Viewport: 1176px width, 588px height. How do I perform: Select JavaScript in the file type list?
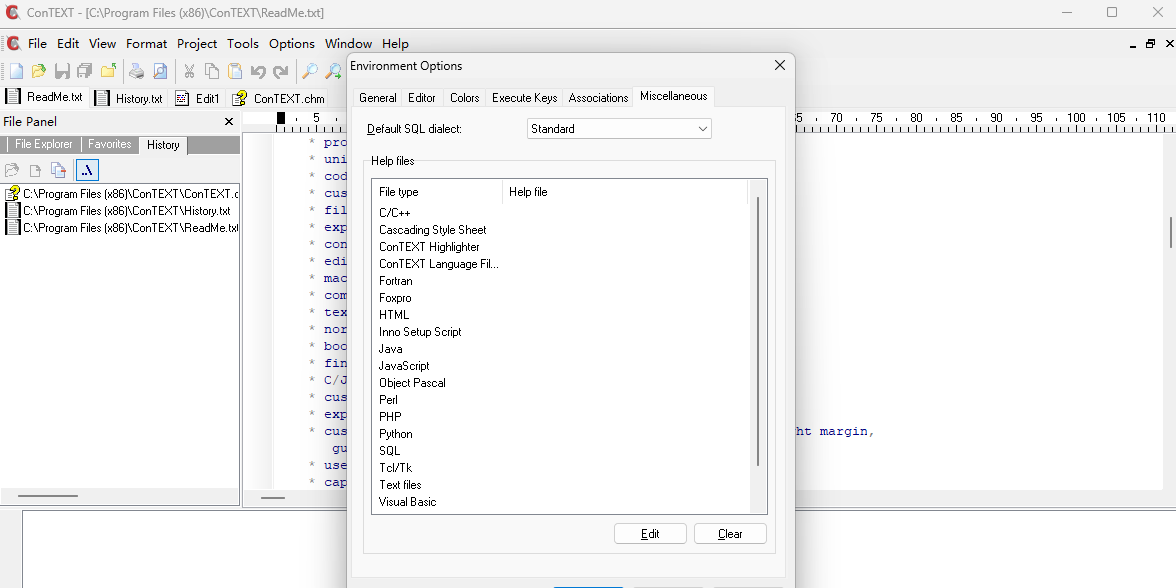coord(404,366)
